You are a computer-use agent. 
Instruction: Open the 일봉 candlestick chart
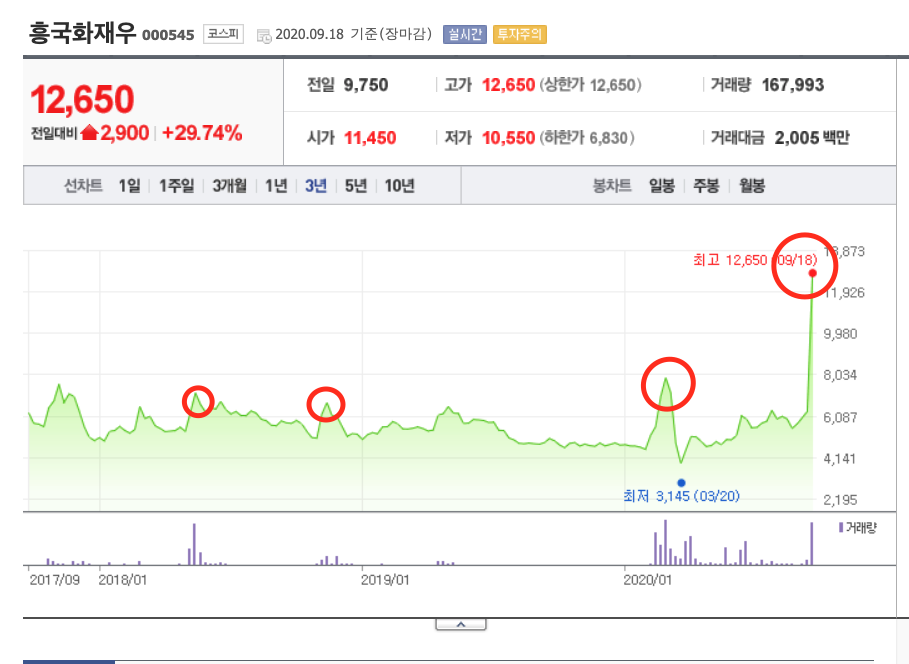(661, 186)
